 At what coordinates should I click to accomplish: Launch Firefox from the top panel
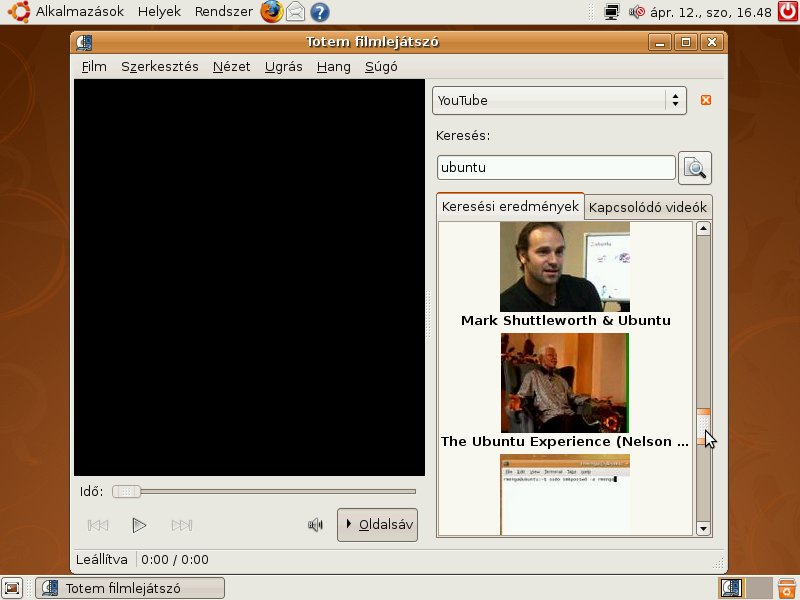[271, 11]
